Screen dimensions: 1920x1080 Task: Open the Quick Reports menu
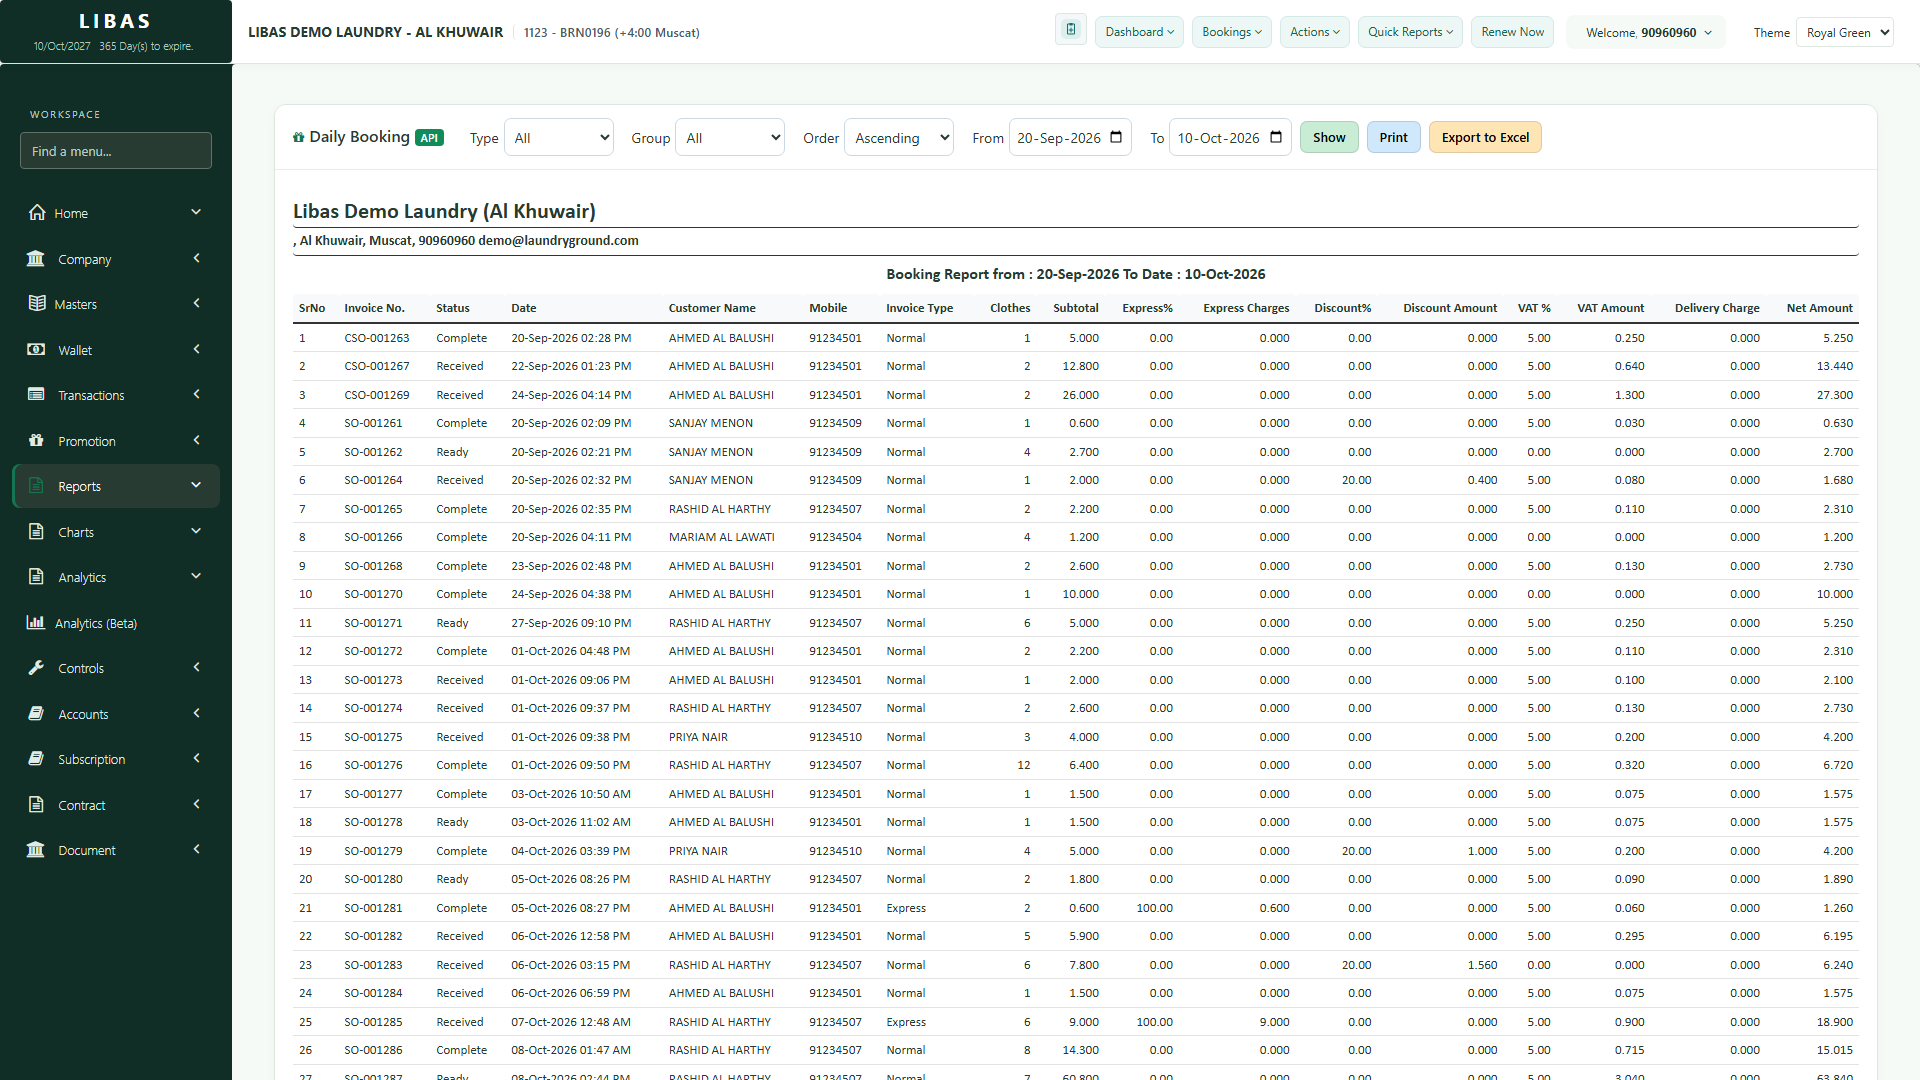pos(1410,32)
